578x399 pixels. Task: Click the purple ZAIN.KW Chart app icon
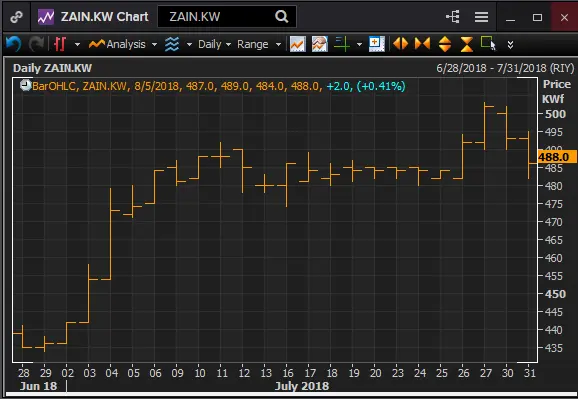coord(46,17)
